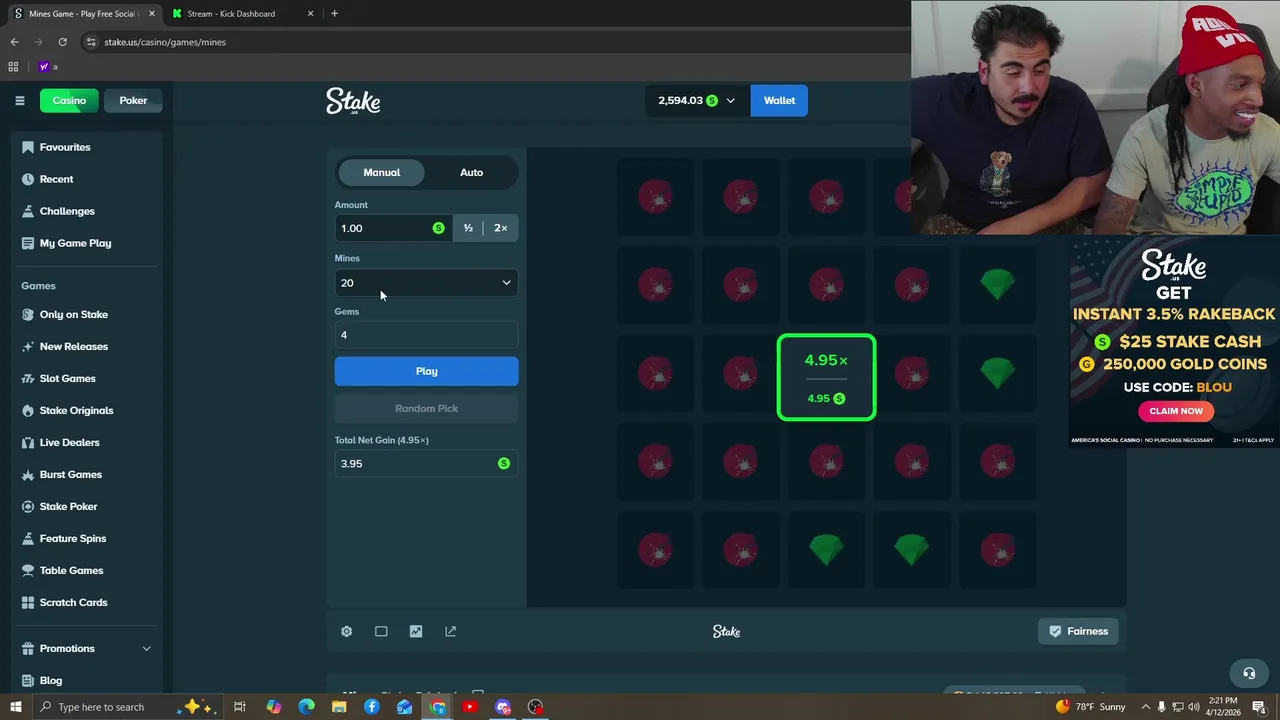Double the bet amount with 2×
This screenshot has width=1280, height=720.
pyautogui.click(x=501, y=228)
